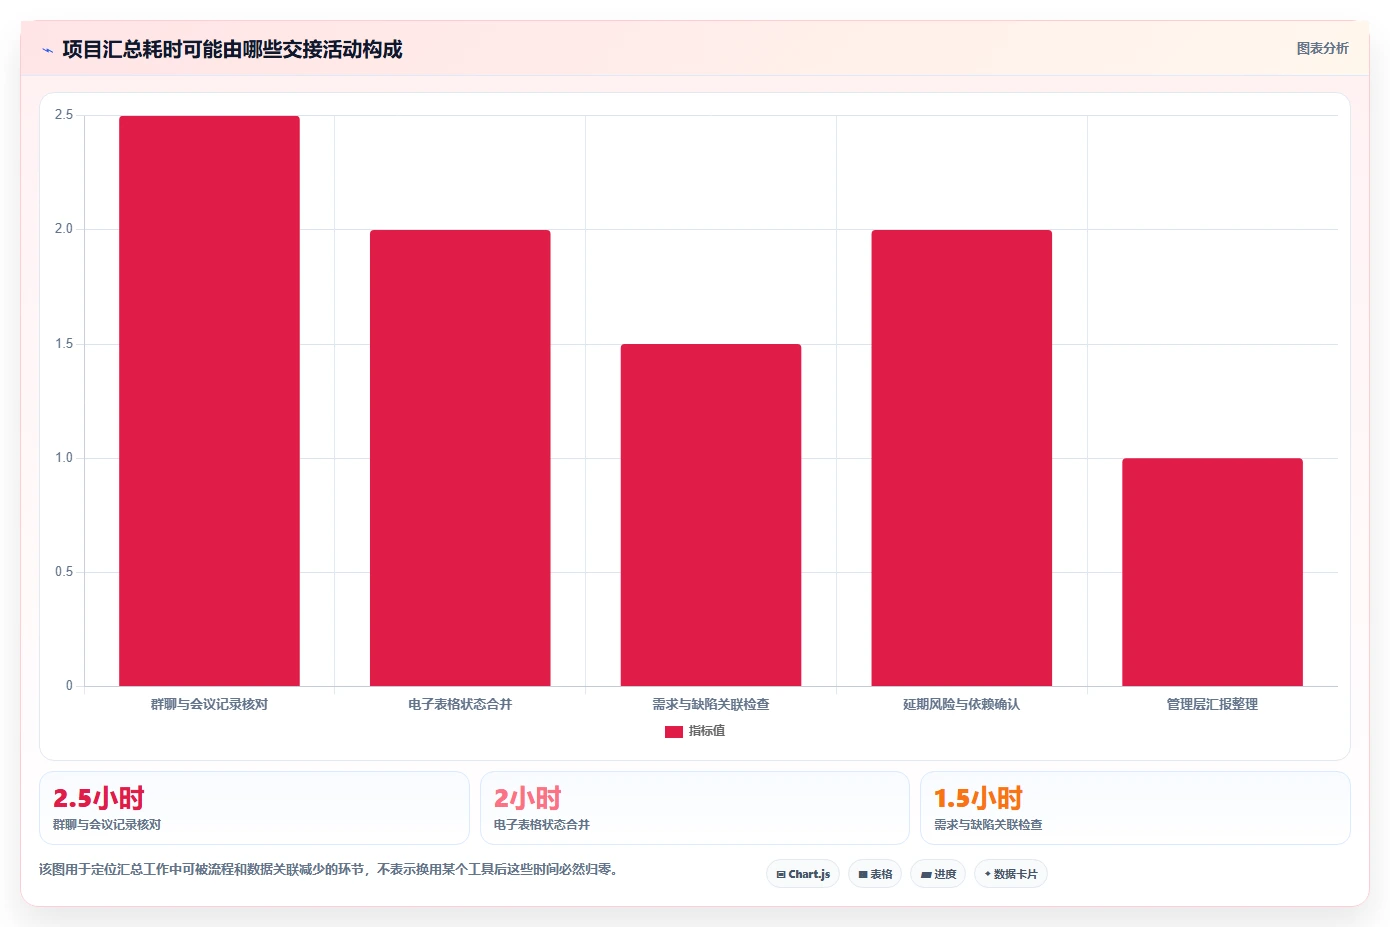Select the 群聊与会议记录核对 bar in the chart
Screen dimensions: 1390x927
(209, 401)
